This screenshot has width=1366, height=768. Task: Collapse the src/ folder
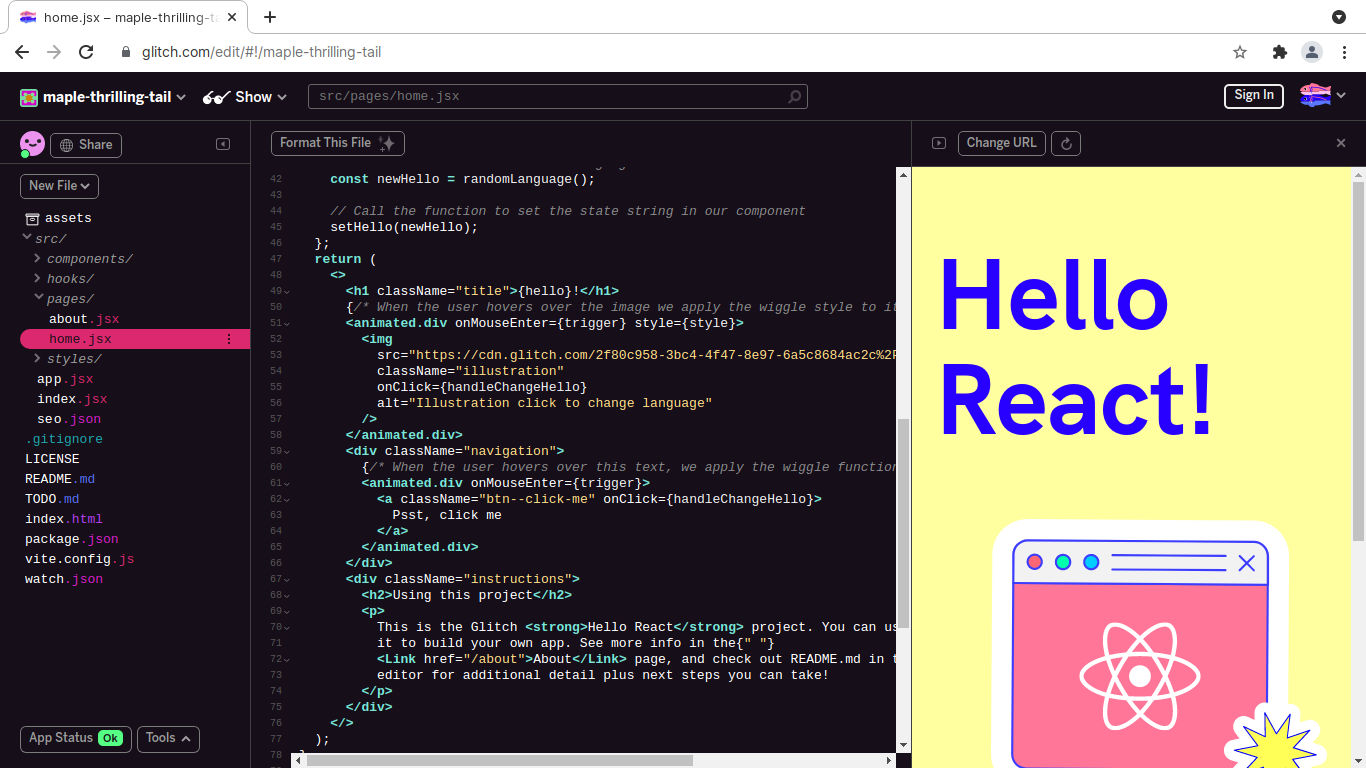tap(27, 238)
